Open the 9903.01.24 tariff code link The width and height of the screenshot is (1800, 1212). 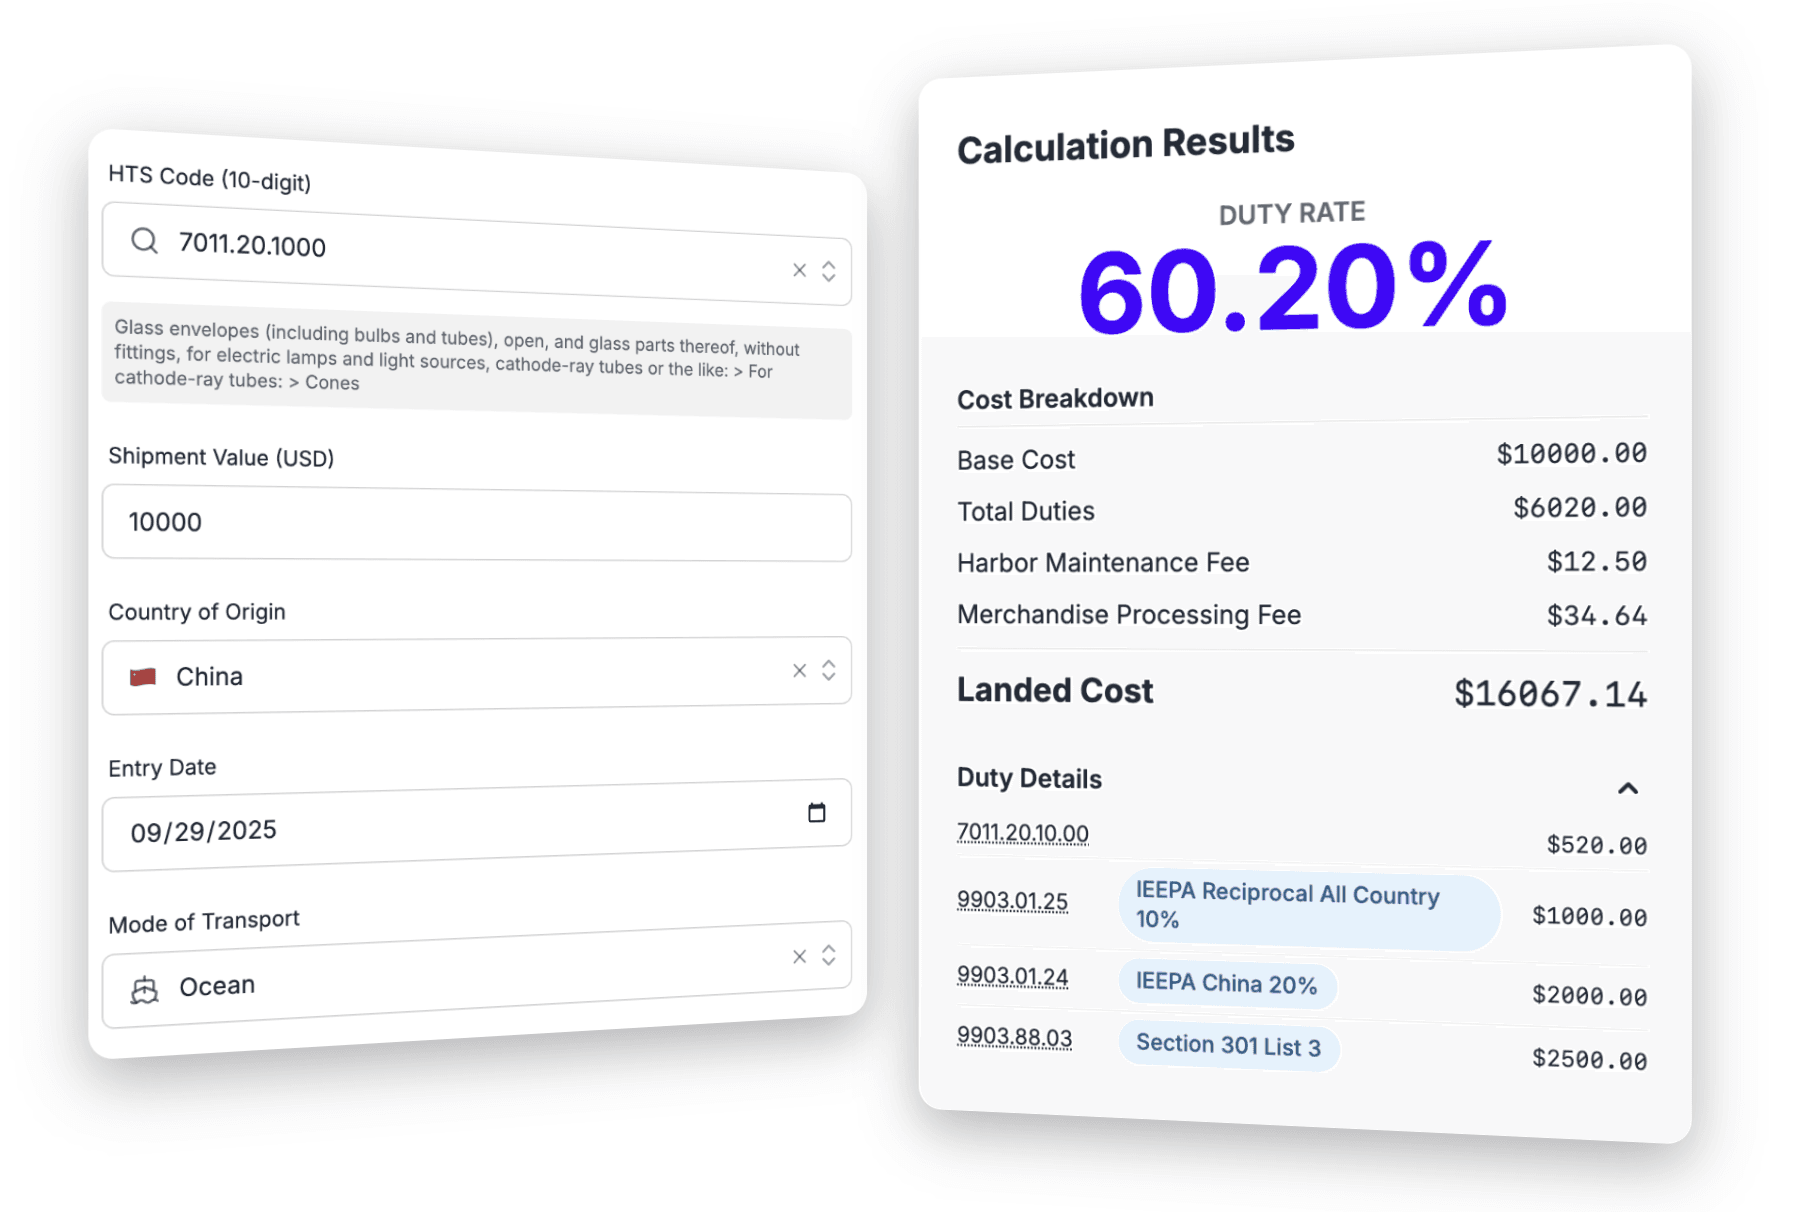coord(1012,976)
